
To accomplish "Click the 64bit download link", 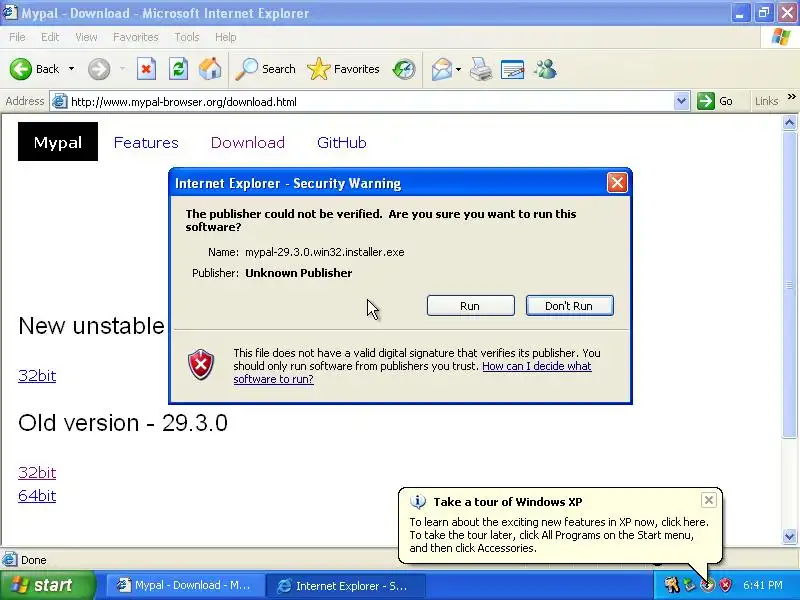I will [37, 495].
